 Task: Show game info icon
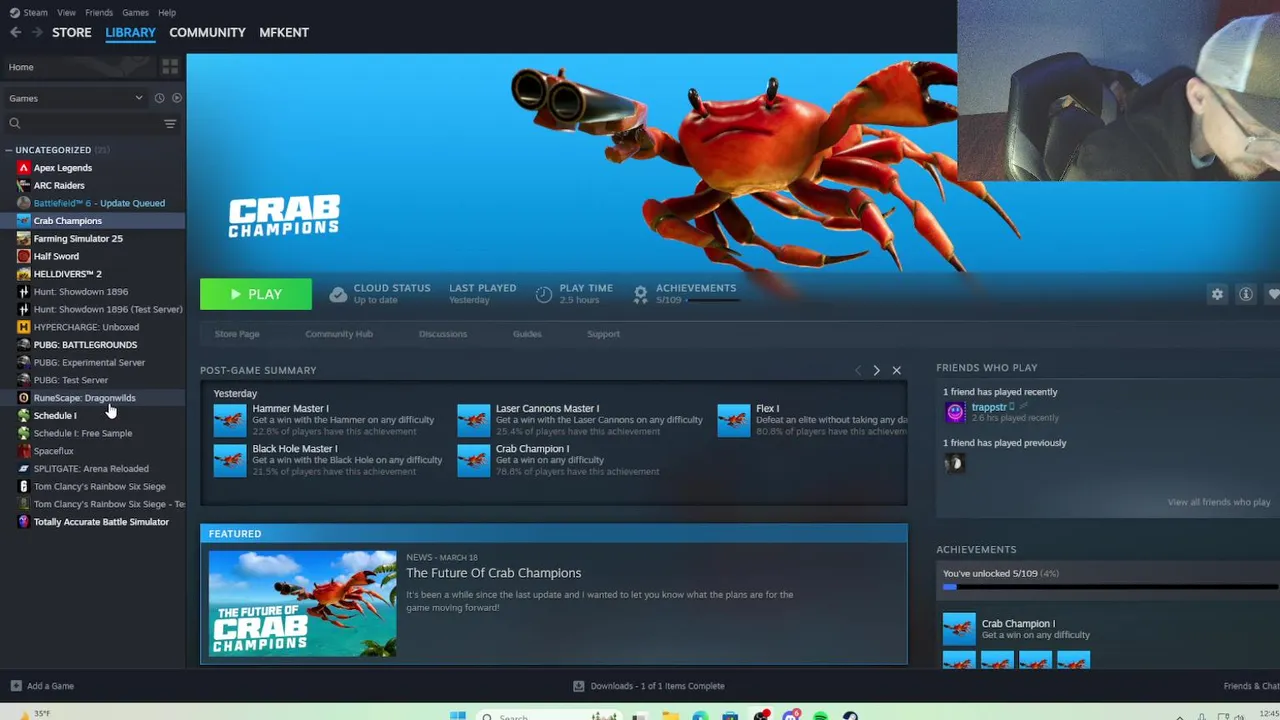click(1246, 294)
